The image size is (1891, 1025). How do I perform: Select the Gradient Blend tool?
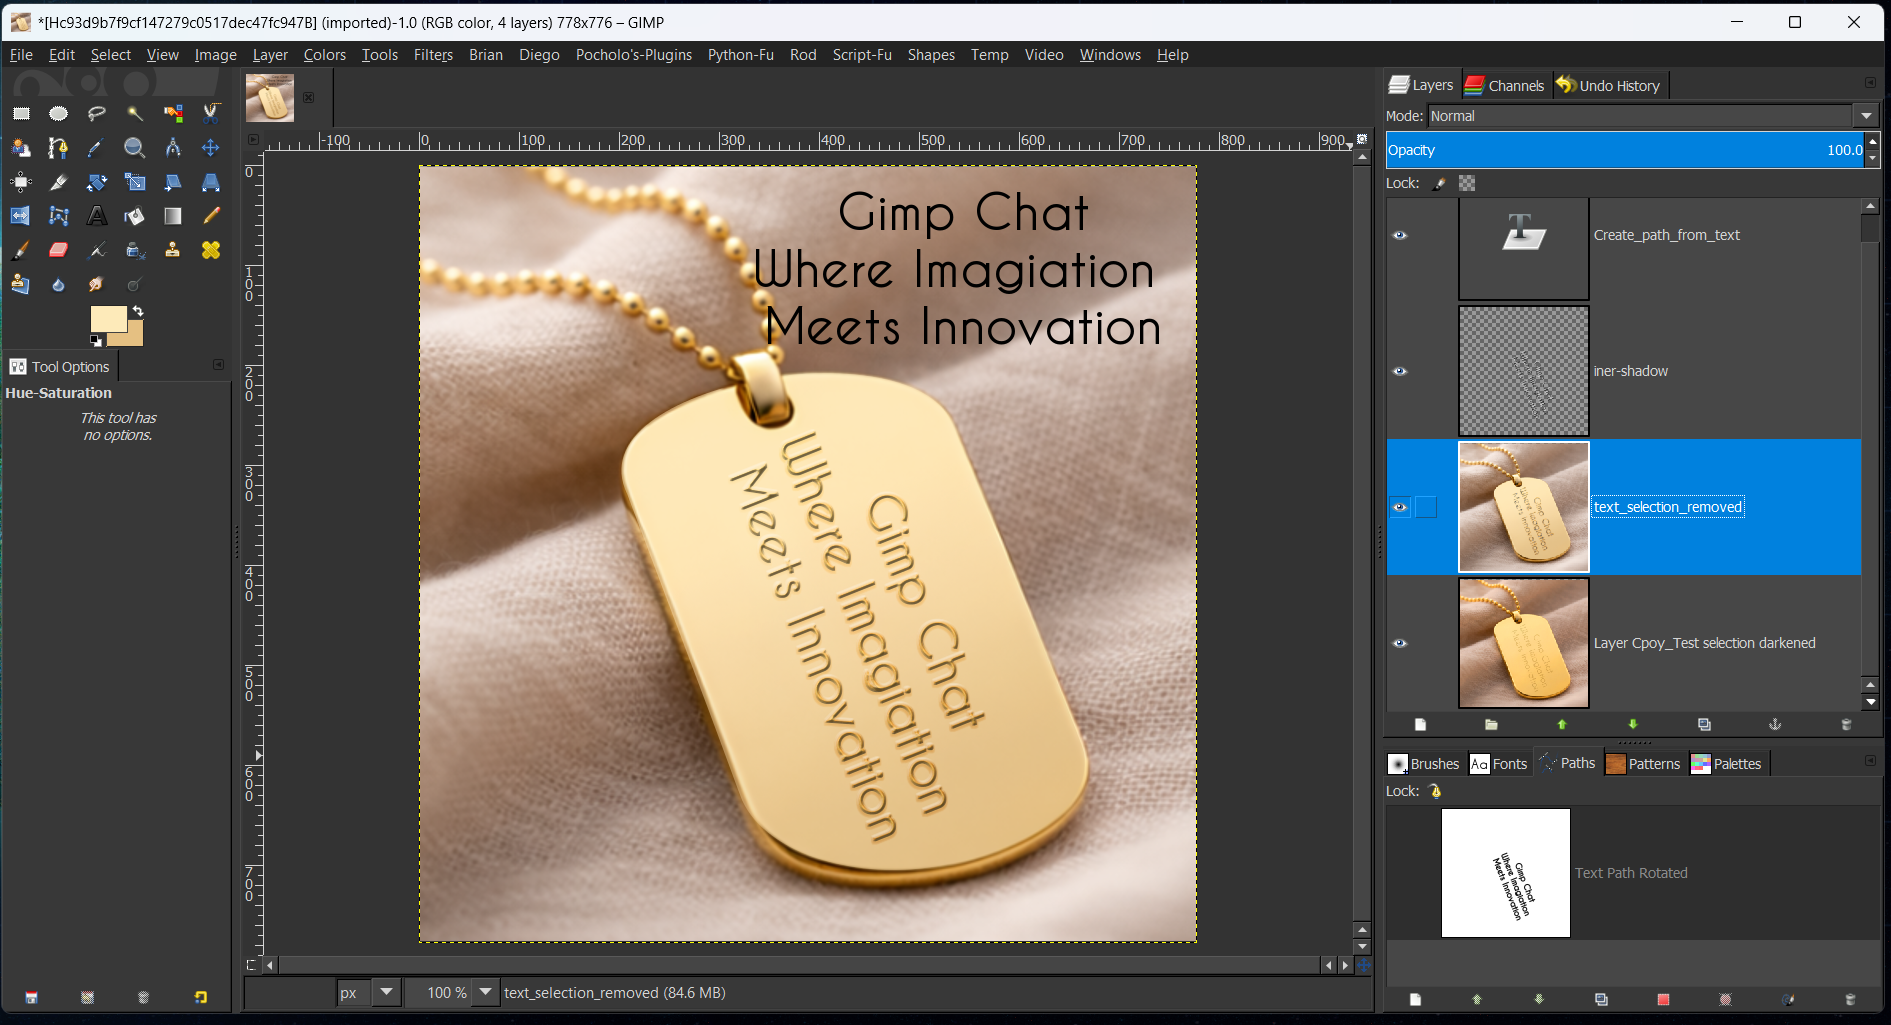tap(173, 216)
